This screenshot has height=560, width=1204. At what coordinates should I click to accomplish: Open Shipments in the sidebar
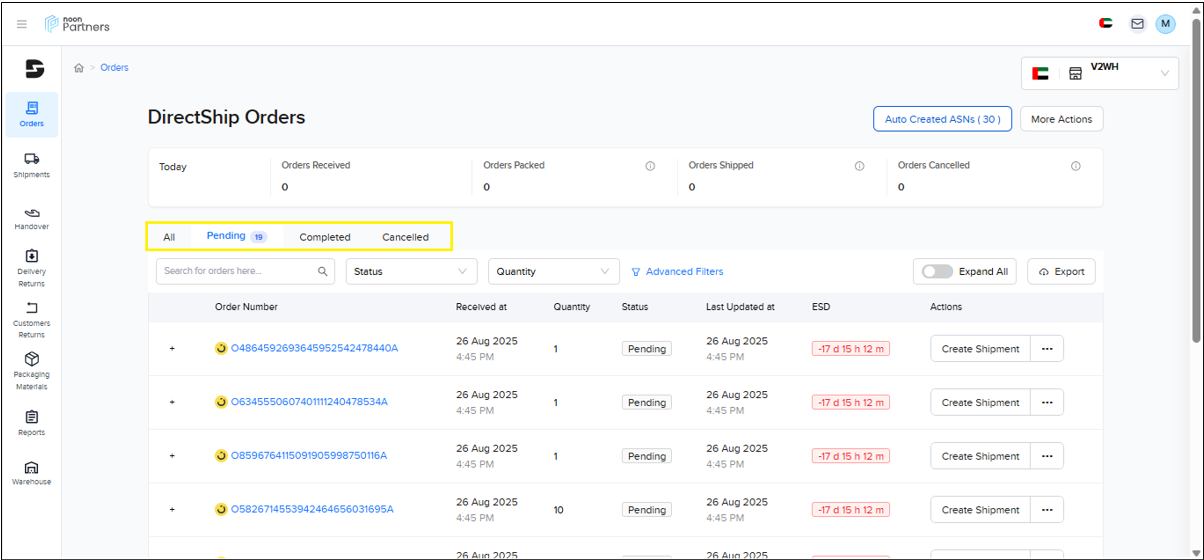[31, 166]
